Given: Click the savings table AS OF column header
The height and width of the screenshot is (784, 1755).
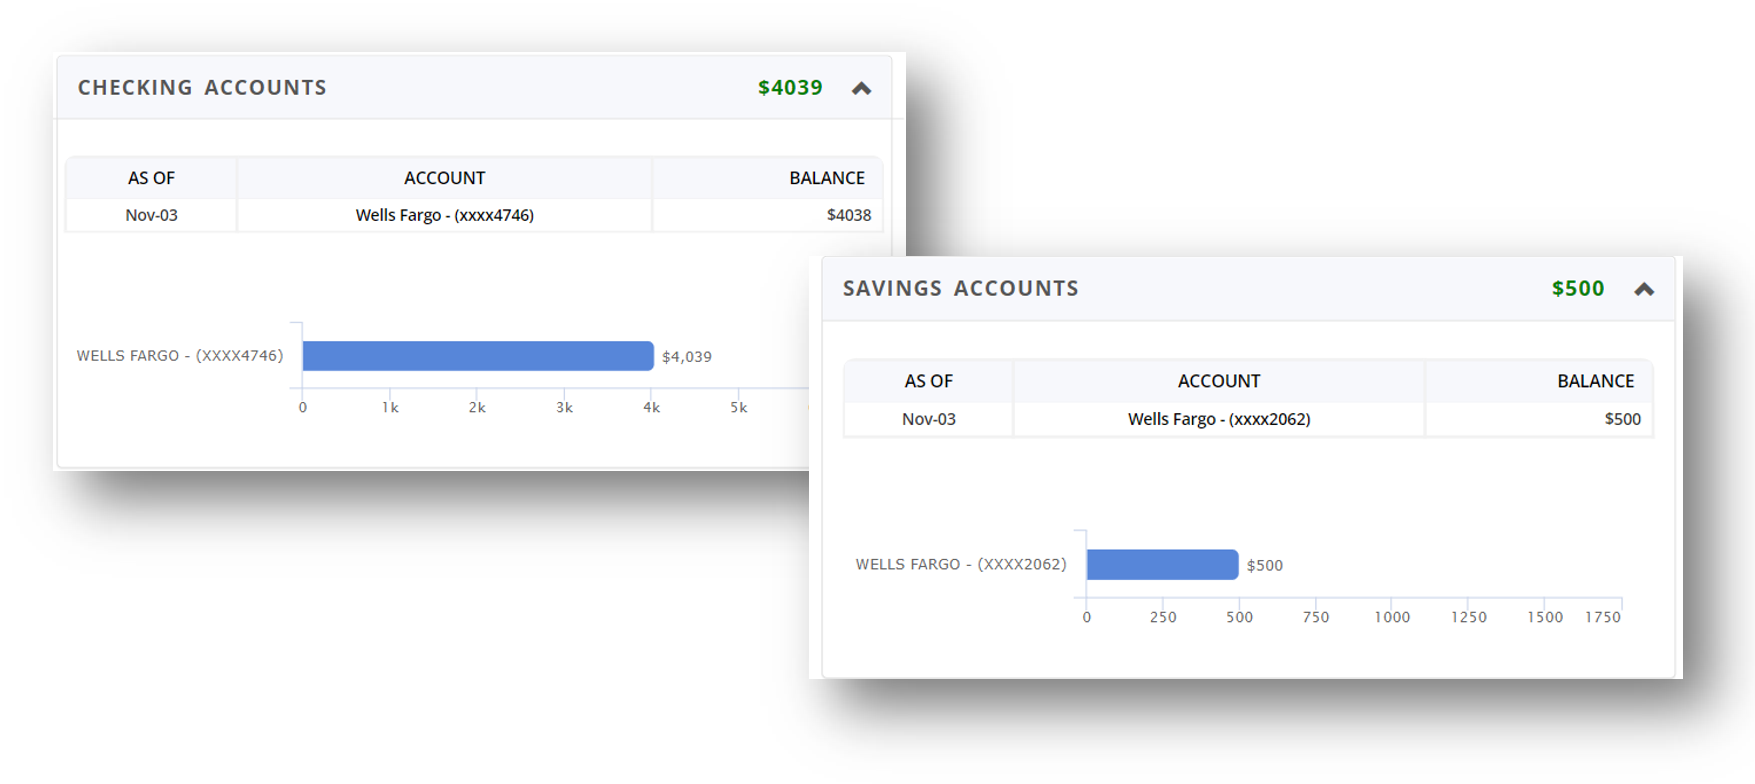Looking at the screenshot, I should 928,381.
